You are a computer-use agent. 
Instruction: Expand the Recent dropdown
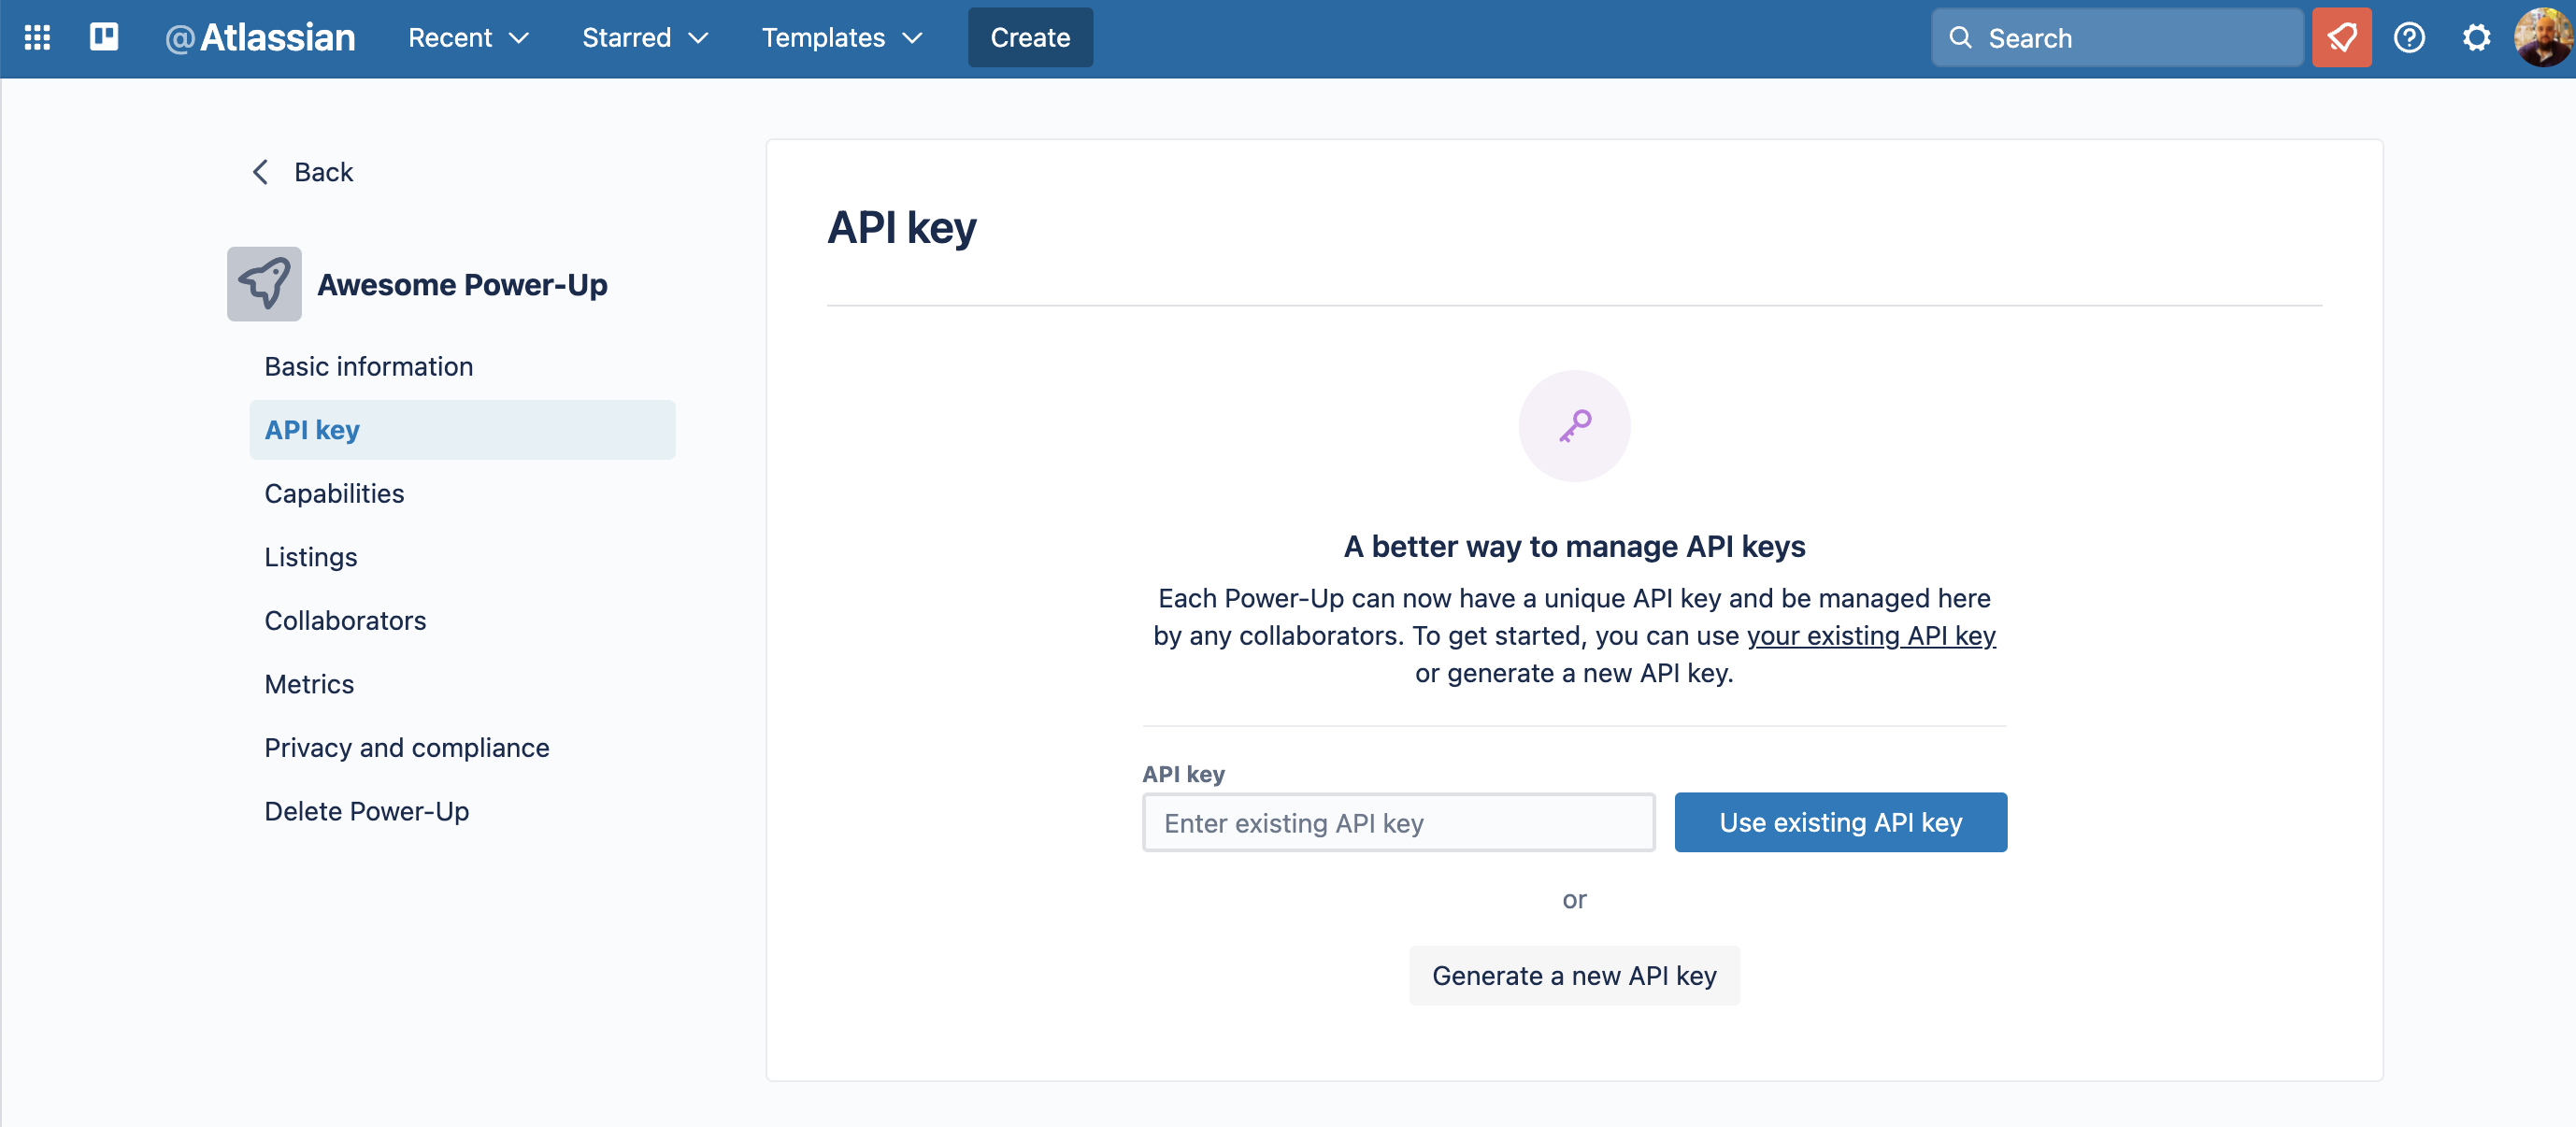click(x=468, y=38)
